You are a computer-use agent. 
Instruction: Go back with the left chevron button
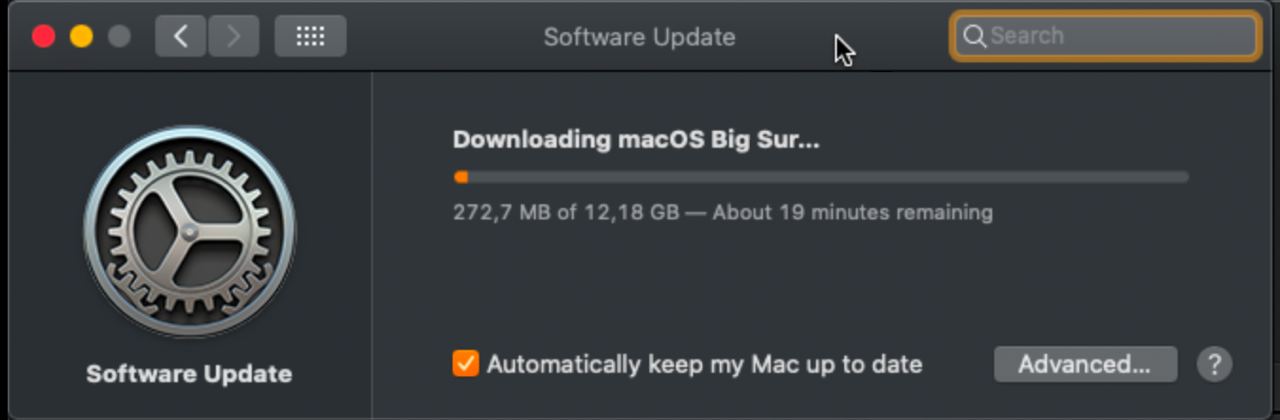181,37
